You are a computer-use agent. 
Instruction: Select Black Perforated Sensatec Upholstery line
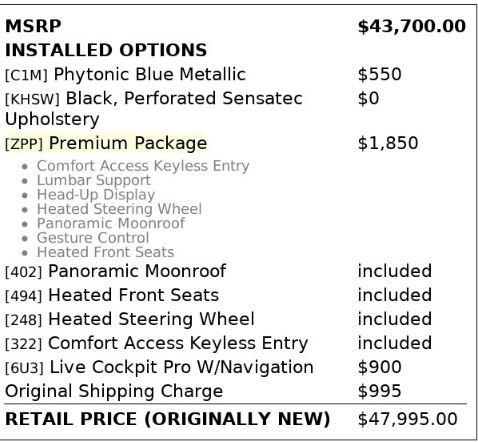pos(154,109)
